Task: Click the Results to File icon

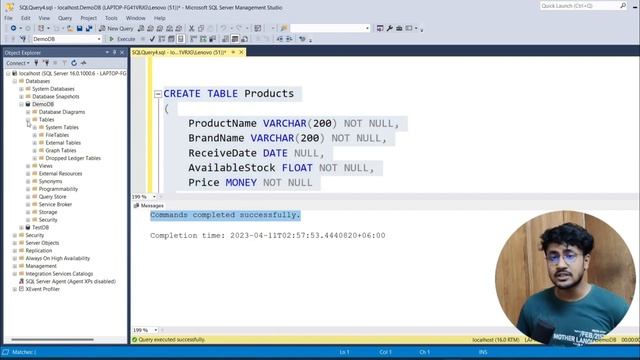Action: coord(244,39)
